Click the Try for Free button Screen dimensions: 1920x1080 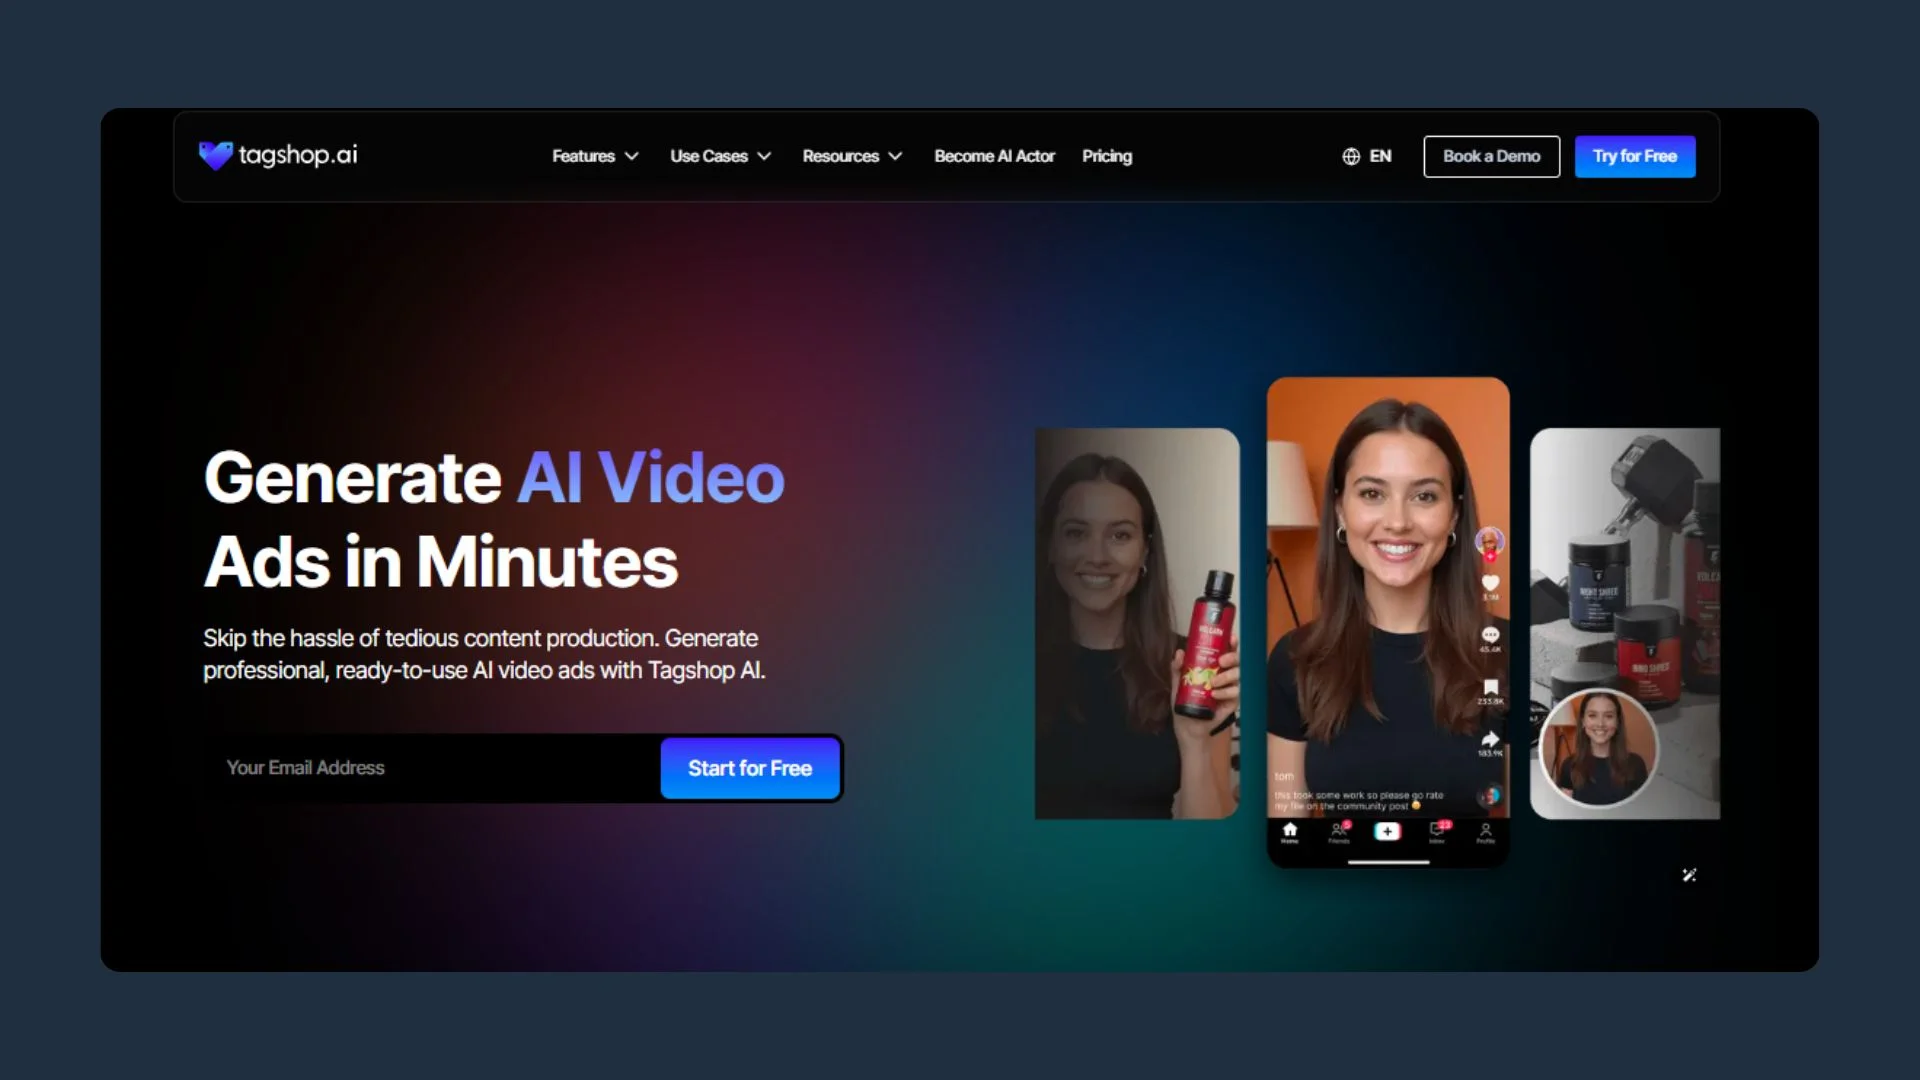click(x=1634, y=156)
